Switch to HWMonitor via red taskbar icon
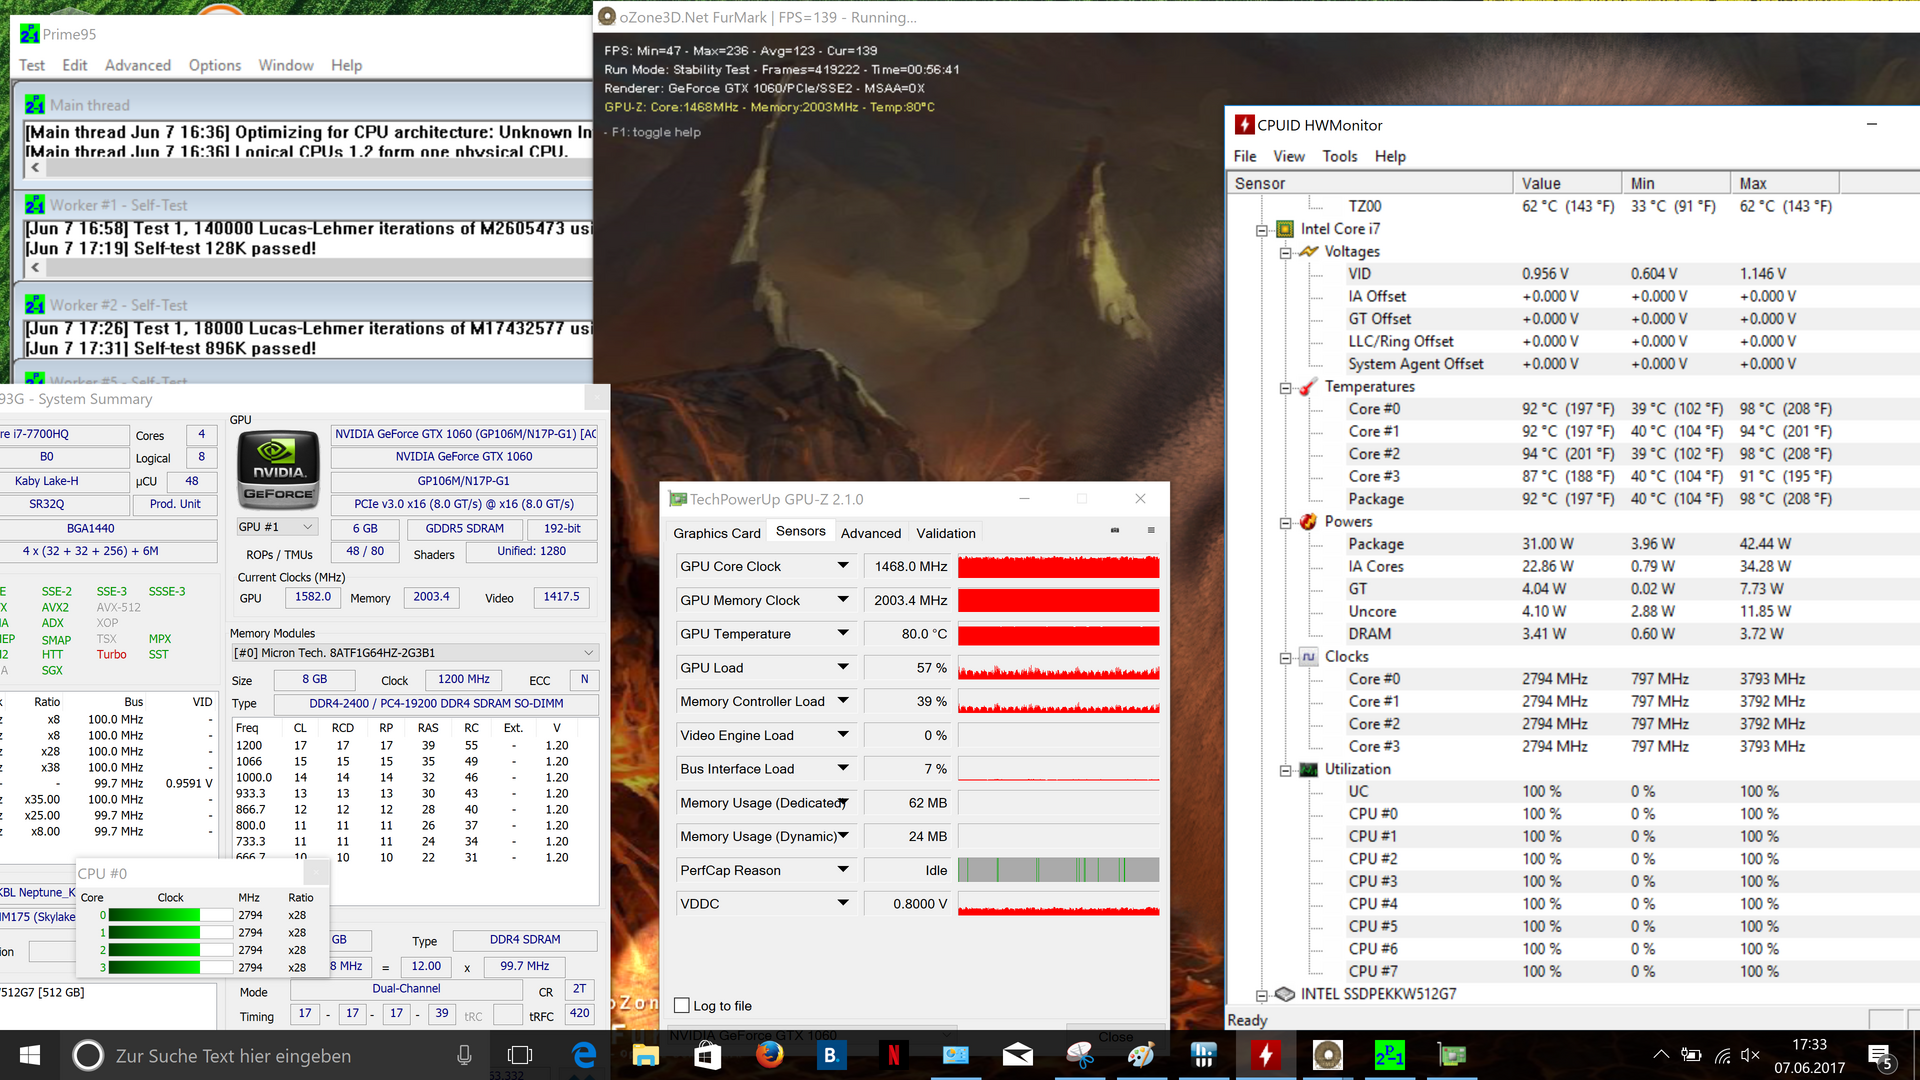 pyautogui.click(x=1265, y=1055)
